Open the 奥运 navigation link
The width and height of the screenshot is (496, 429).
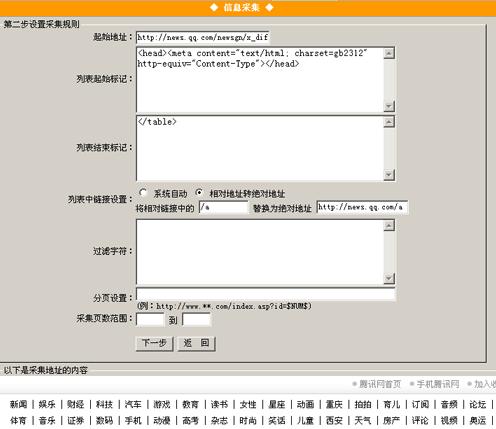pyautogui.click(x=477, y=420)
